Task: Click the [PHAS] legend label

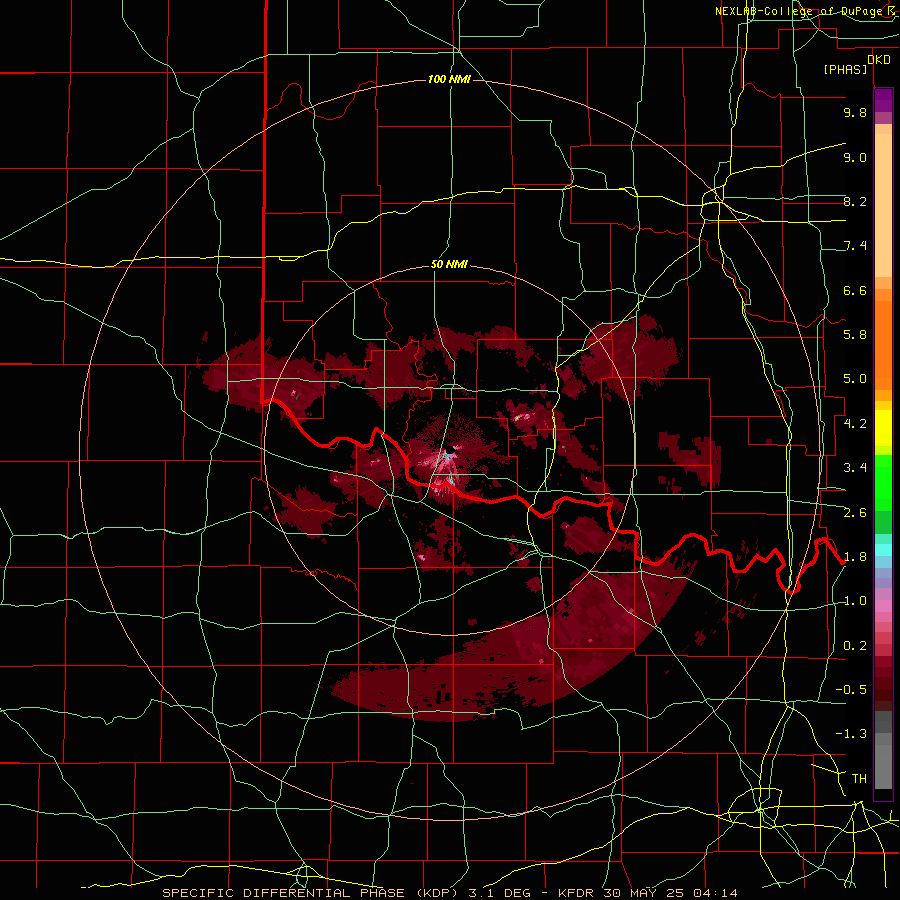Action: pyautogui.click(x=845, y=70)
